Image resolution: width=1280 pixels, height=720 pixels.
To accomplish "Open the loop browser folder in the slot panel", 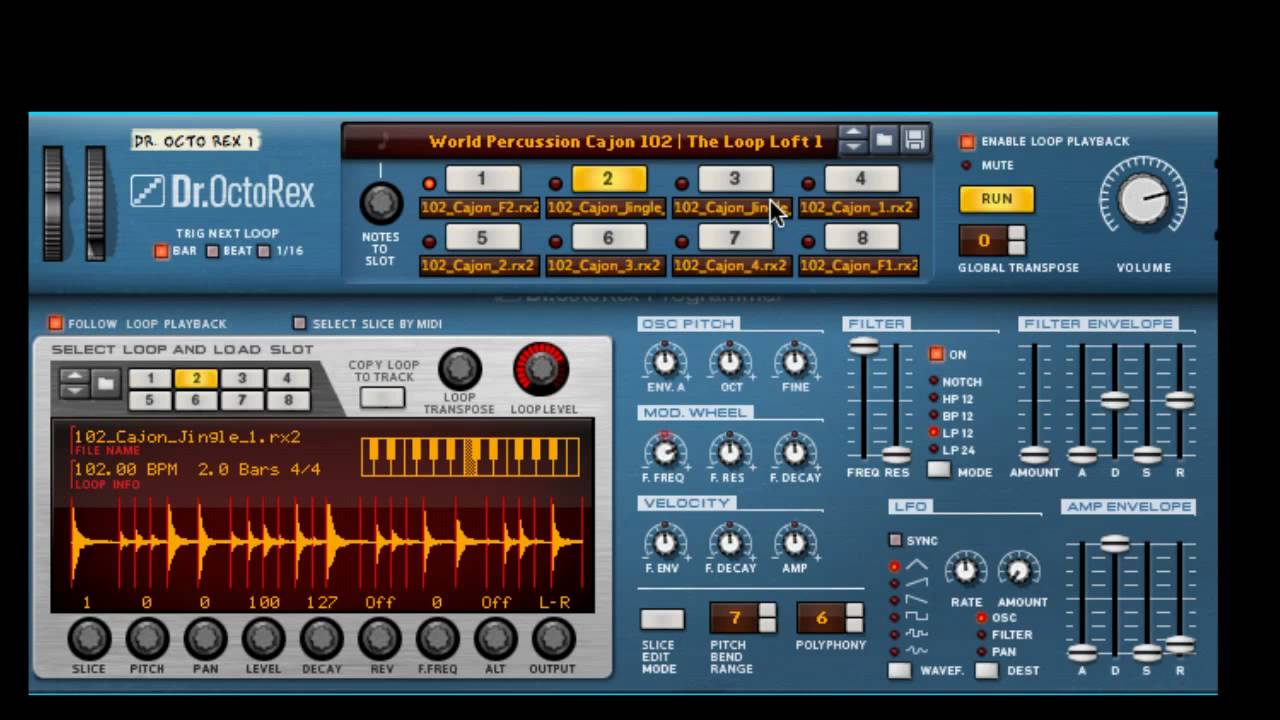I will click(105, 383).
